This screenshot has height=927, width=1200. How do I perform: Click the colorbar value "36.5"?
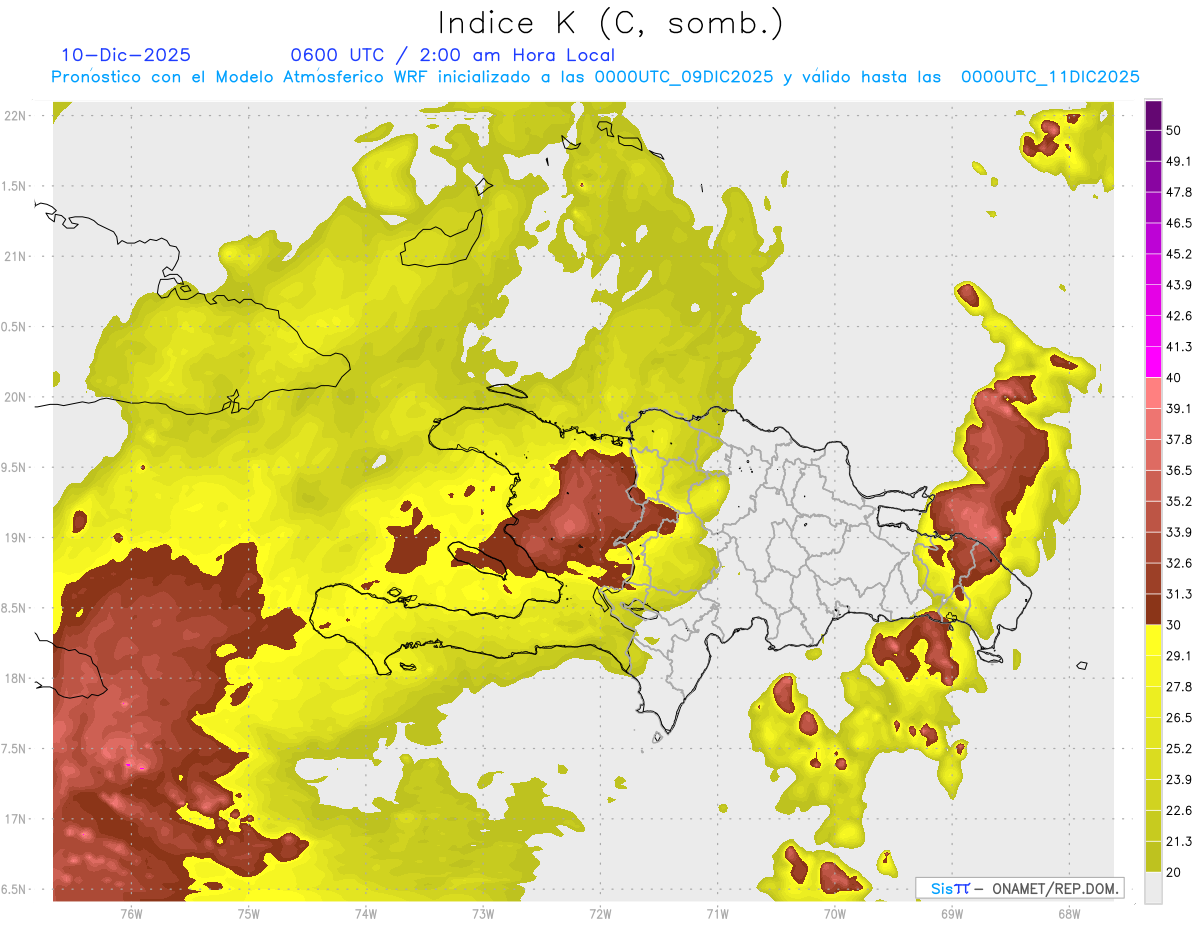(x=1179, y=470)
